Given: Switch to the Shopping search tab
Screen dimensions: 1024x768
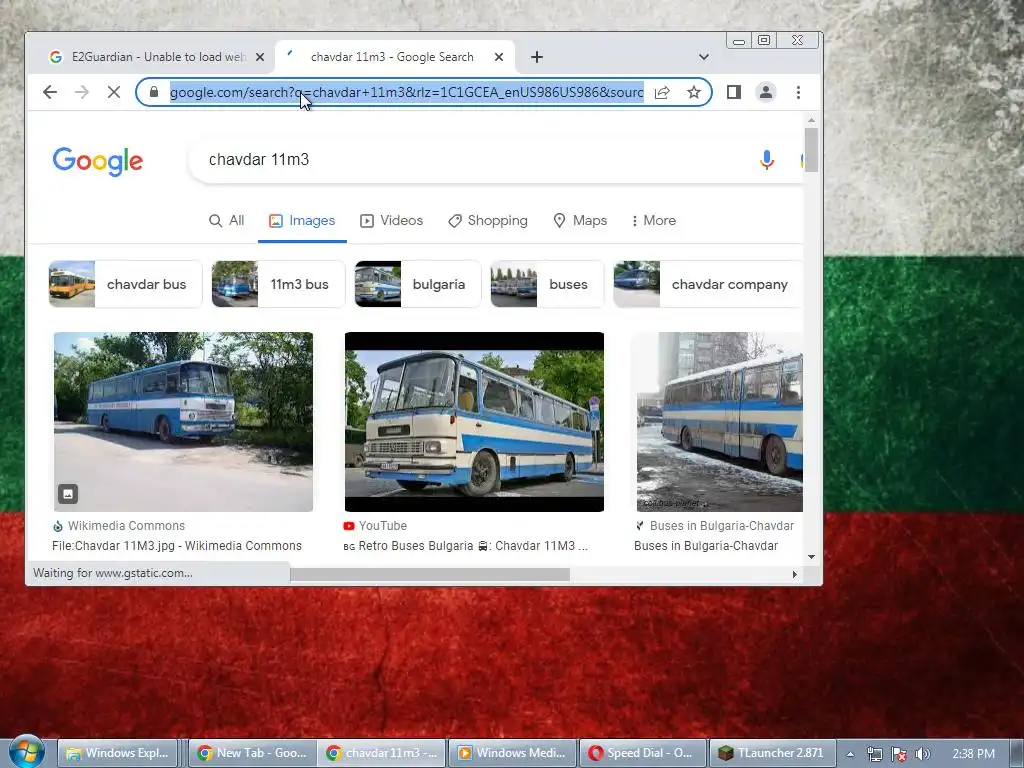Looking at the screenshot, I should (488, 221).
